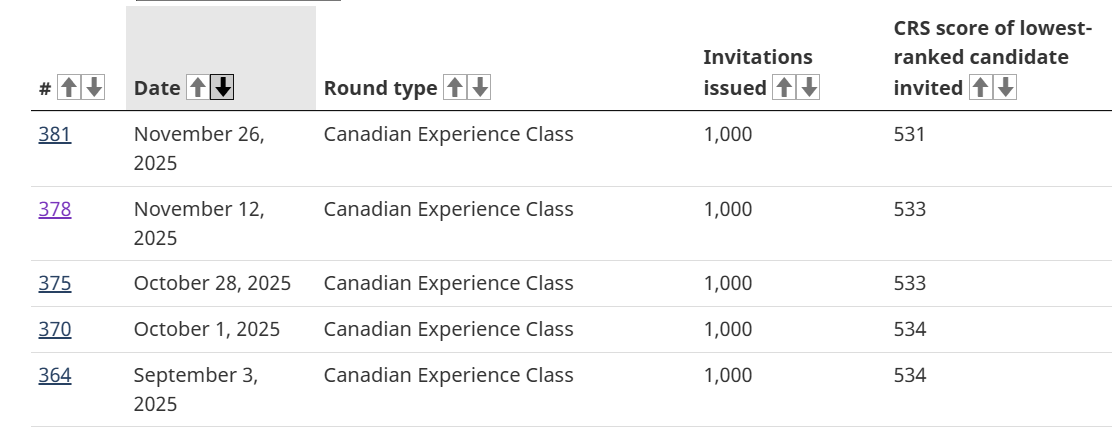Sort # column descending arrow
Screen dimensions: 1112x427
point(94,88)
